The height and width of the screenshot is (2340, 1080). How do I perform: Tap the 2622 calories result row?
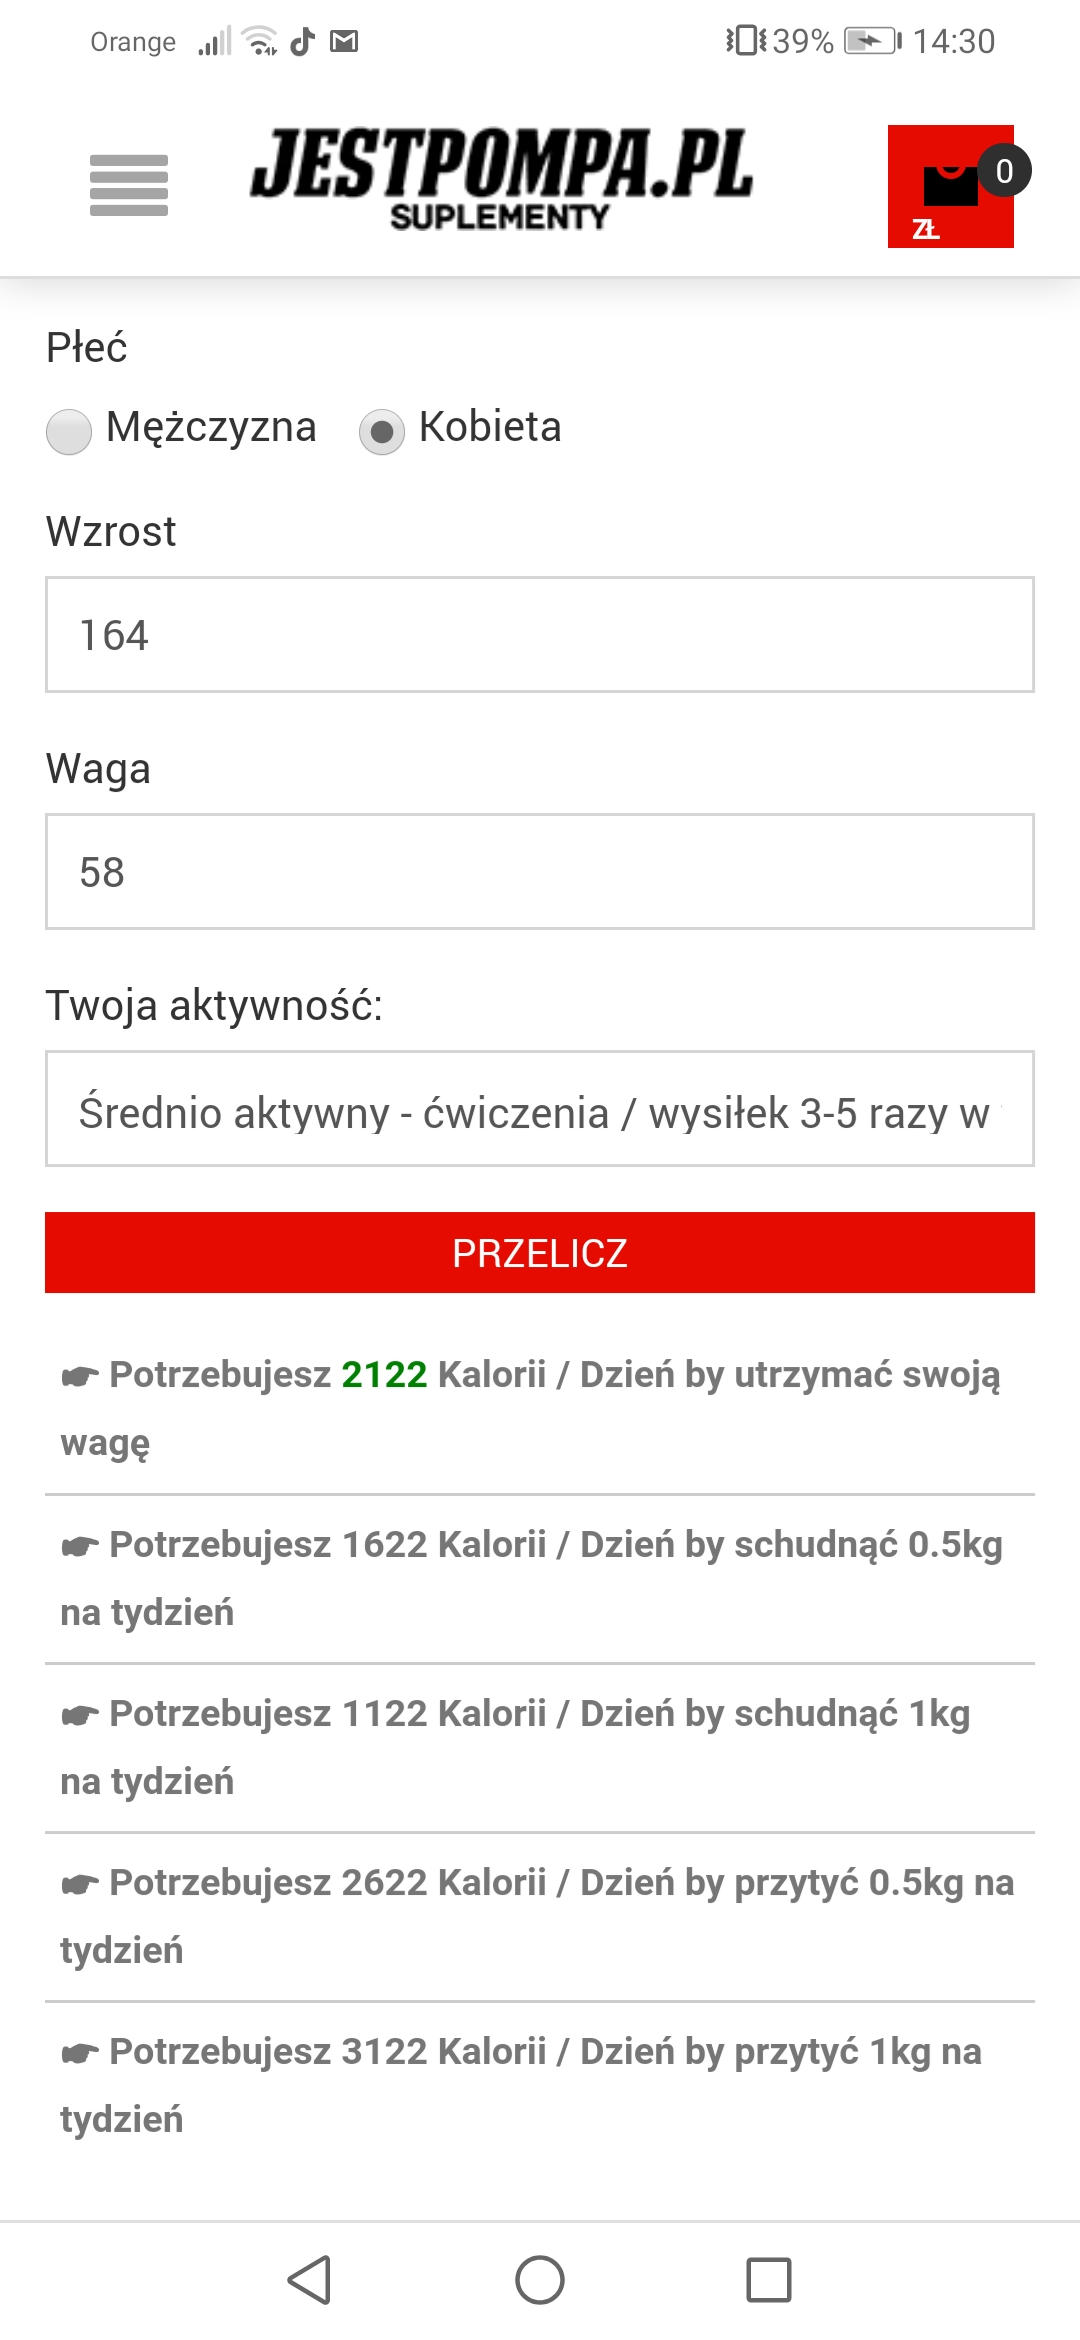point(538,1916)
